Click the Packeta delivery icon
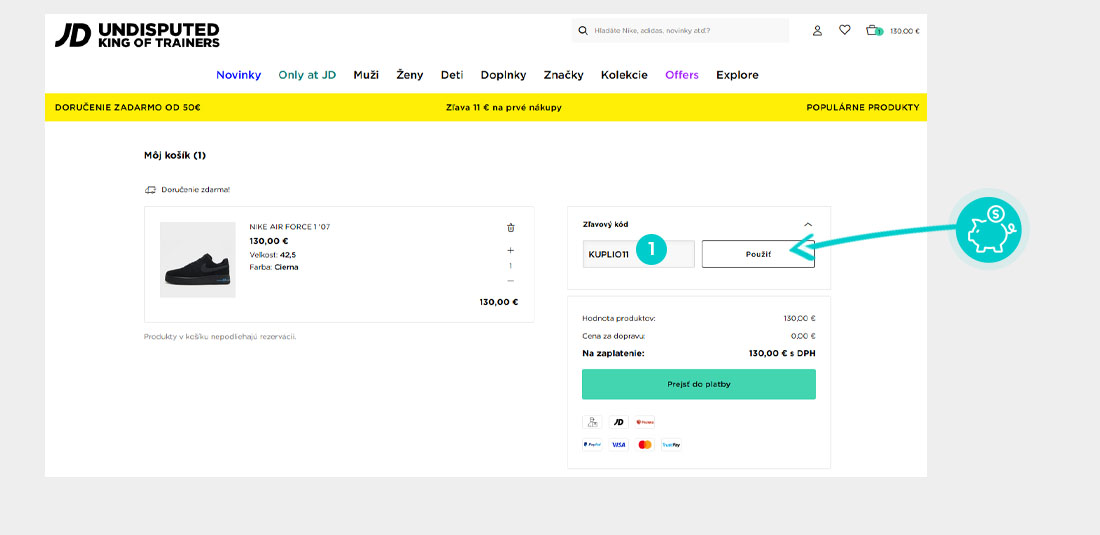This screenshot has width=1100, height=535. pos(645,422)
